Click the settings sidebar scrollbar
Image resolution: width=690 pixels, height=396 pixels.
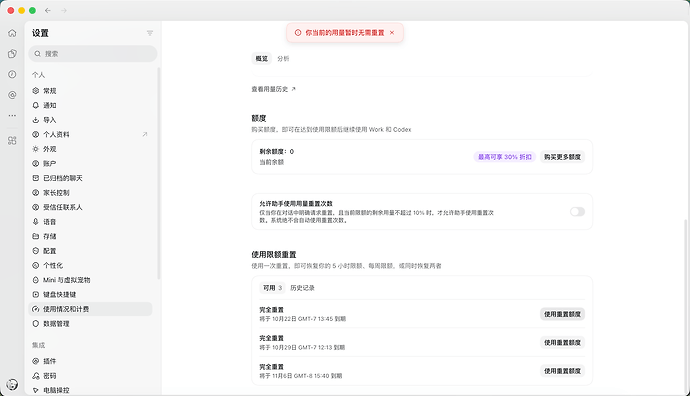(x=159, y=173)
